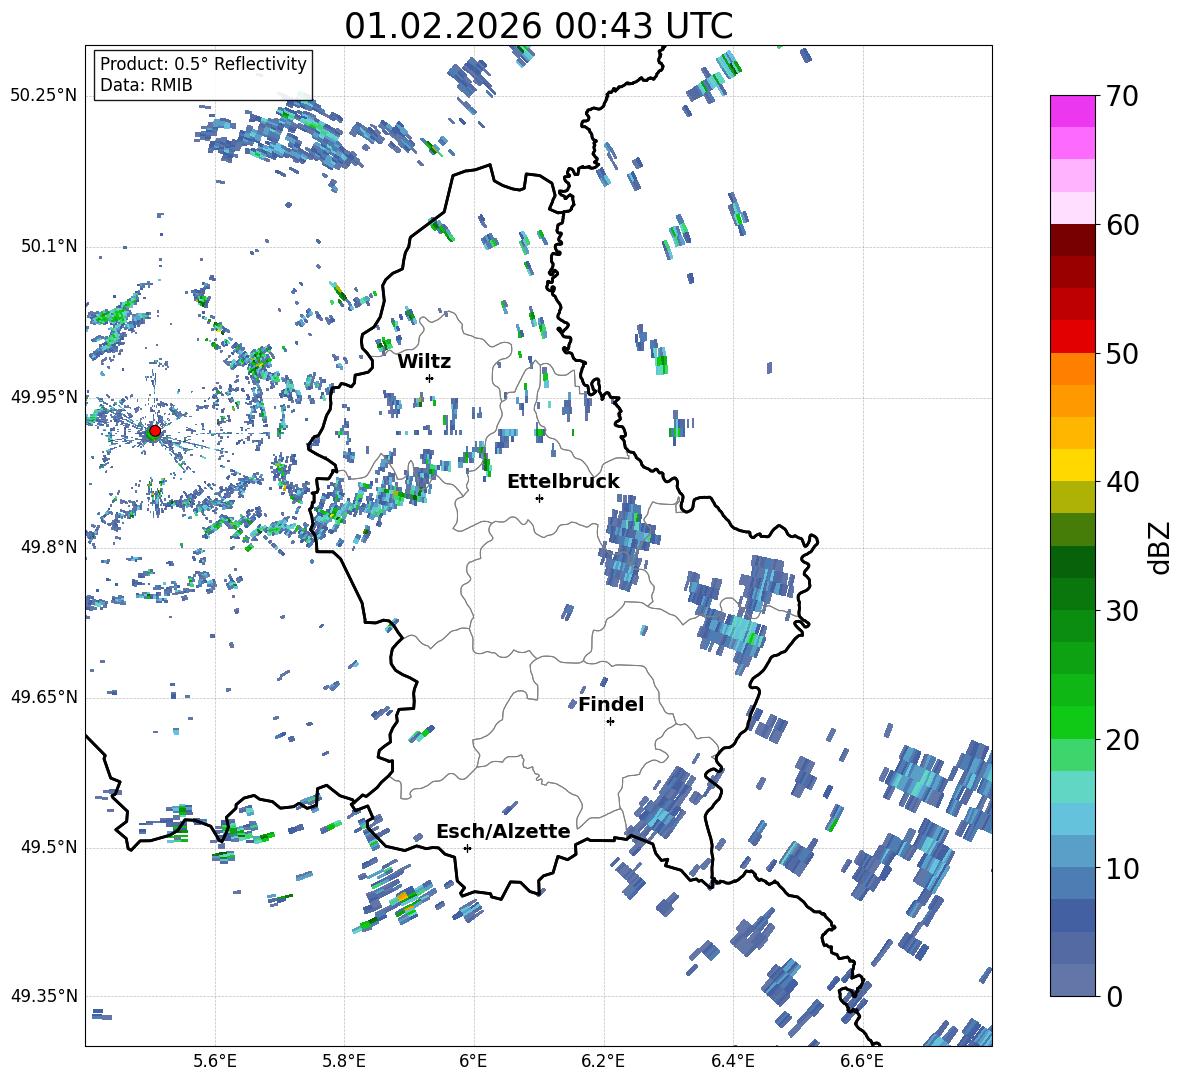
Task: Pick the dark maroon swatch below 60 dBZ
Action: (1073, 239)
